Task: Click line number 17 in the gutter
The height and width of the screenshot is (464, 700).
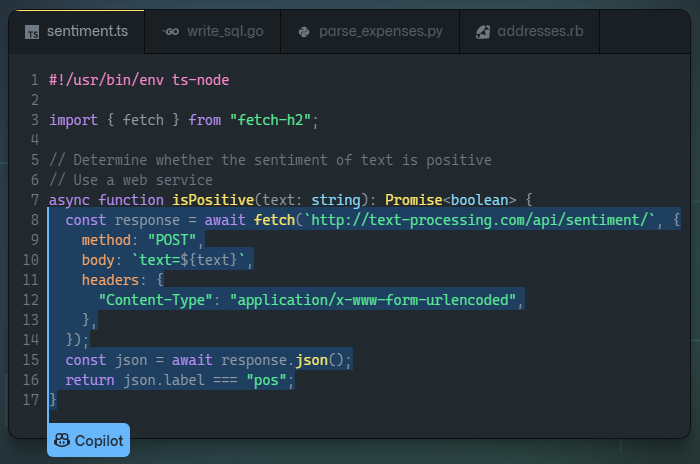Action: pyautogui.click(x=34, y=399)
